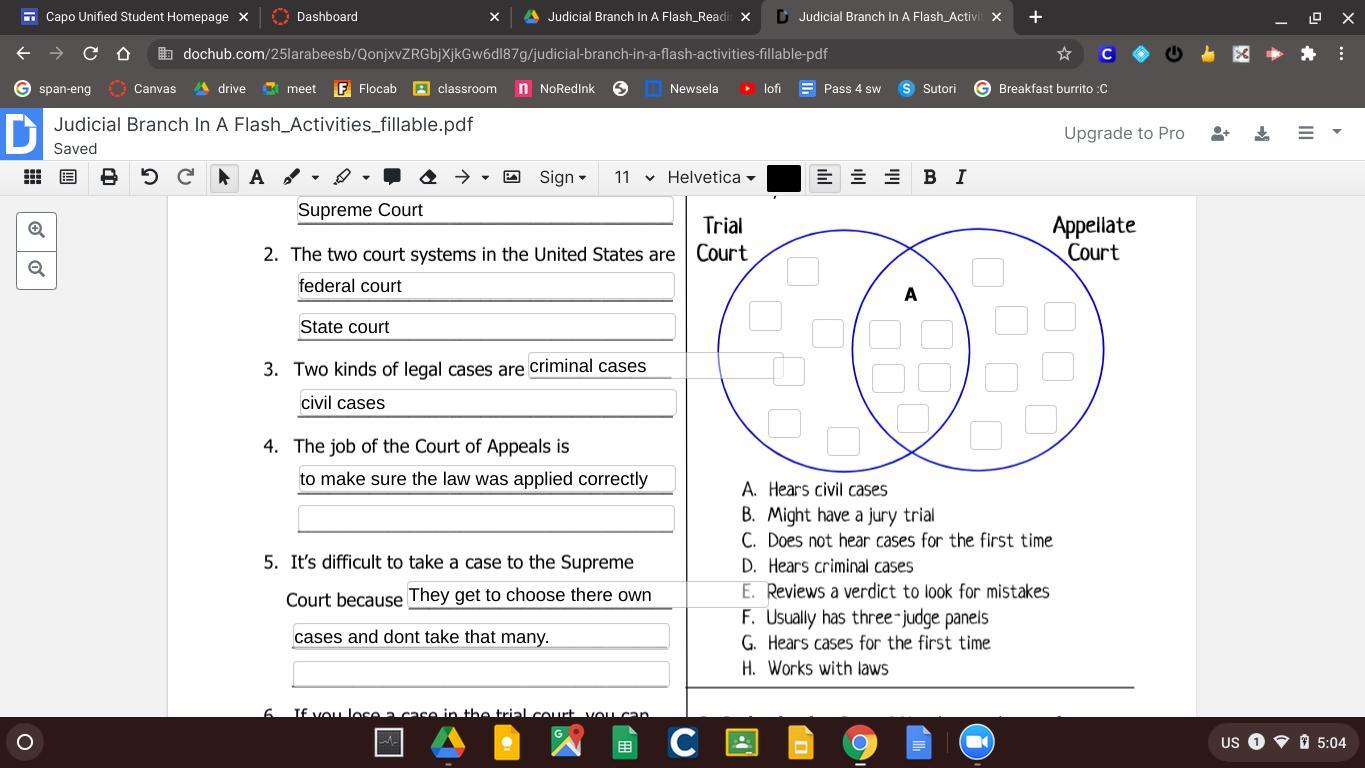Switch to the Dashboard tab

pos(327,17)
